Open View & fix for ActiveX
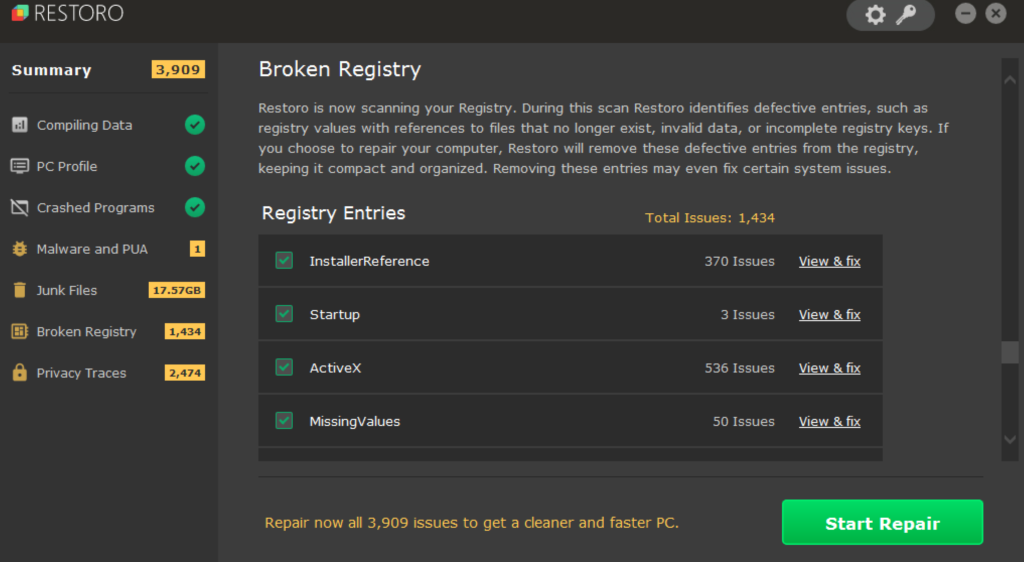 [829, 368]
